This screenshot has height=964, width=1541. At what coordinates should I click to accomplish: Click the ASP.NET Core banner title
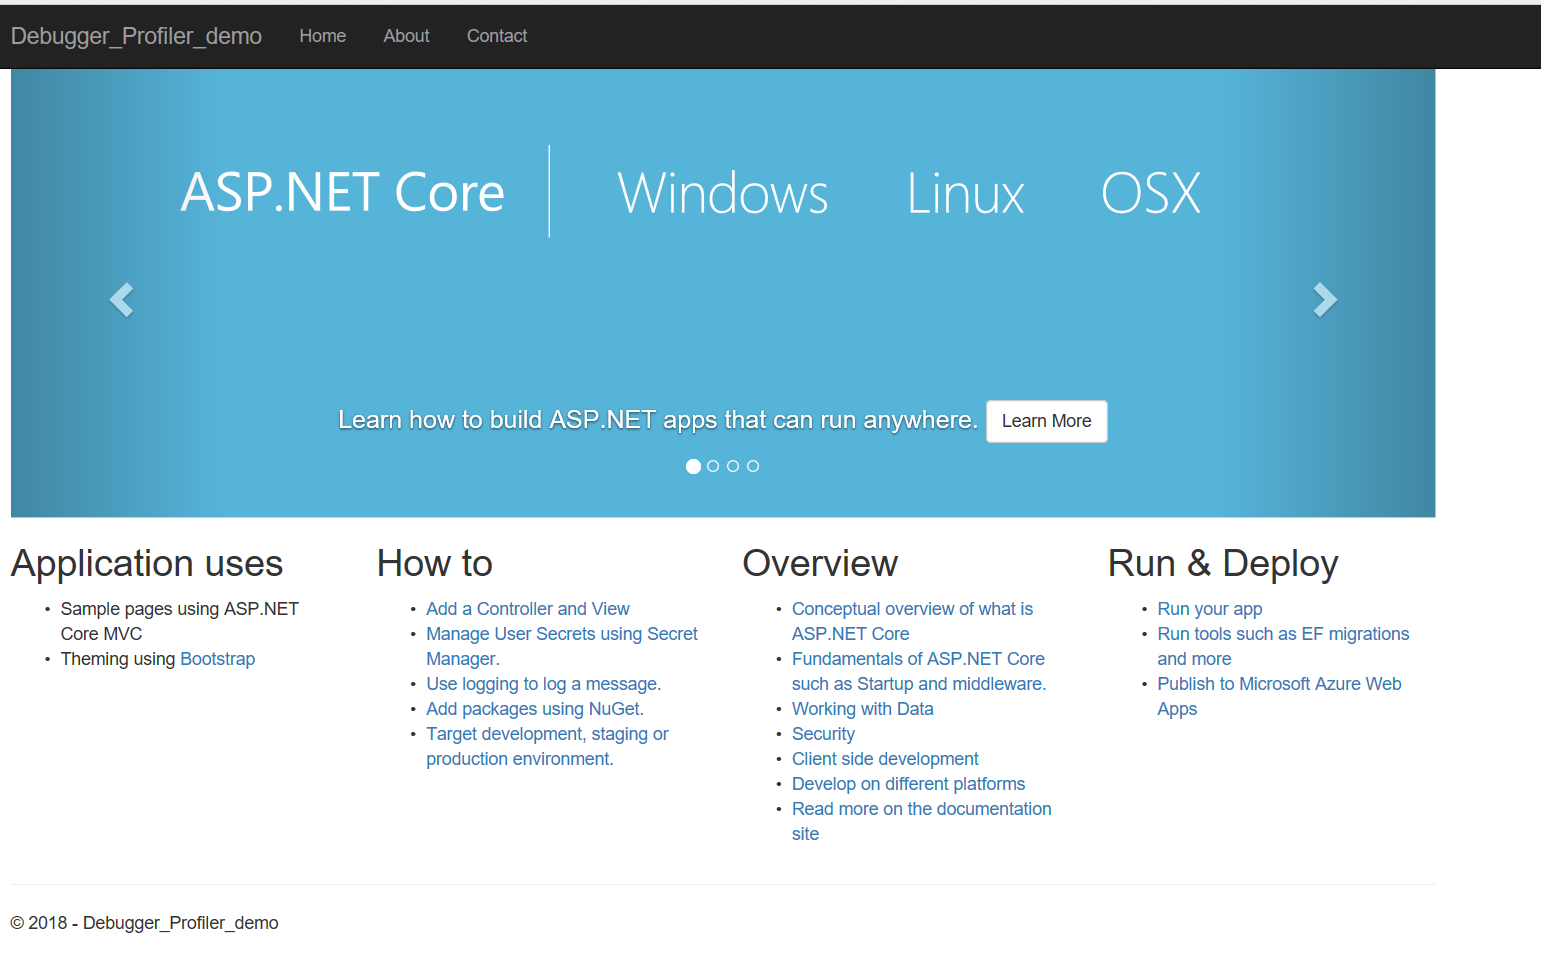[342, 192]
